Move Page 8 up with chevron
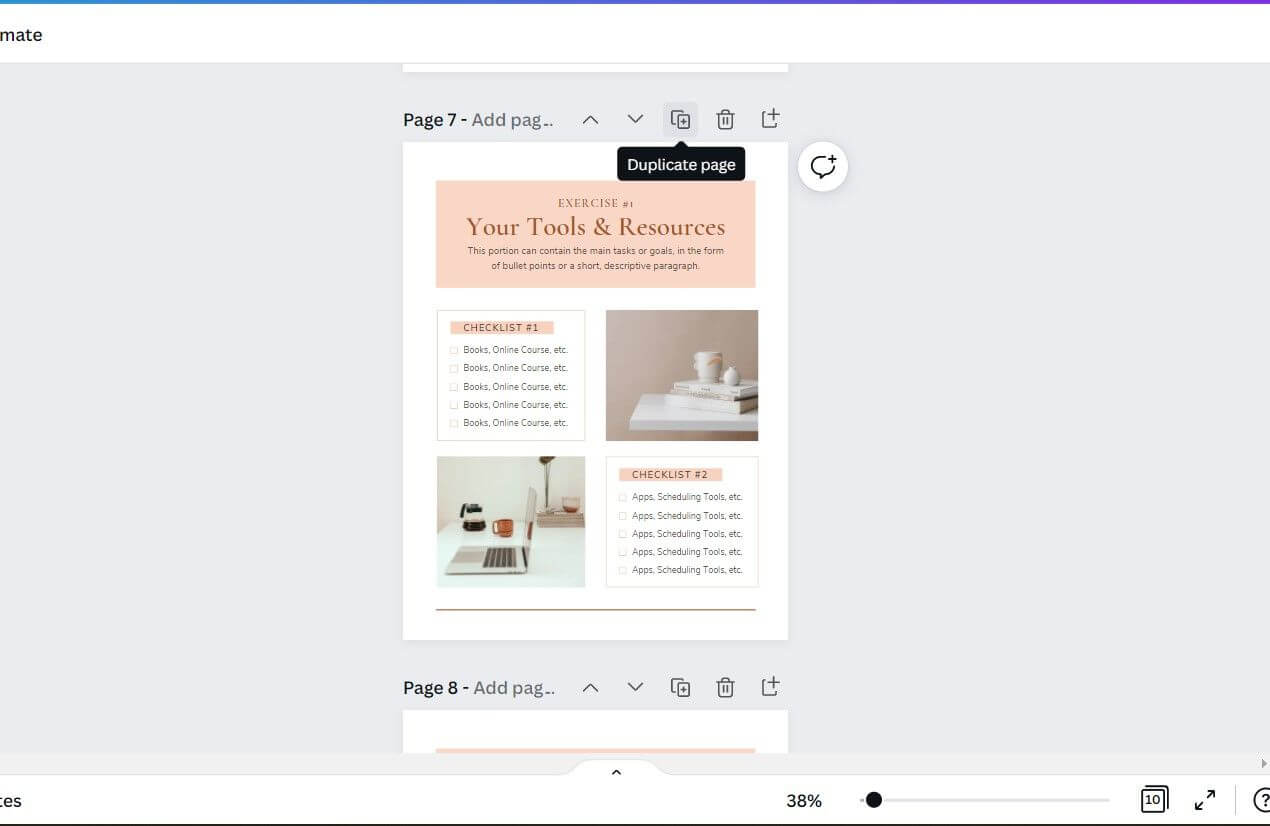The height and width of the screenshot is (826, 1270). click(x=590, y=688)
